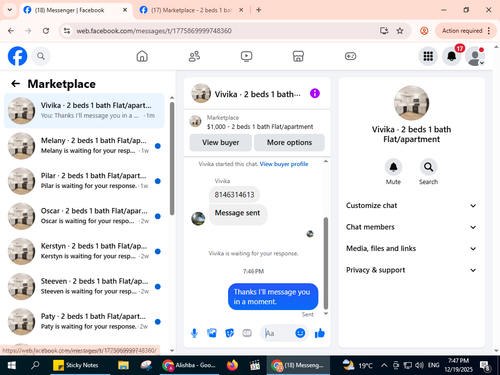Open the Paty conversation
500x375 pixels.
click(84, 322)
